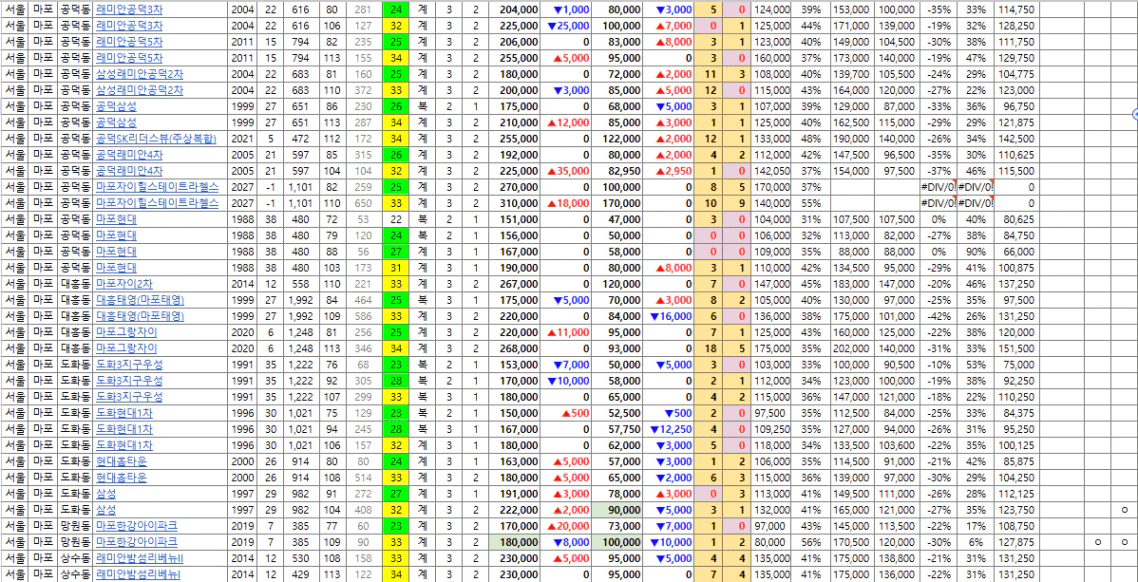The width and height of the screenshot is (1138, 582).
Task: Select the cell showing 66,000
Action: 1015,250
